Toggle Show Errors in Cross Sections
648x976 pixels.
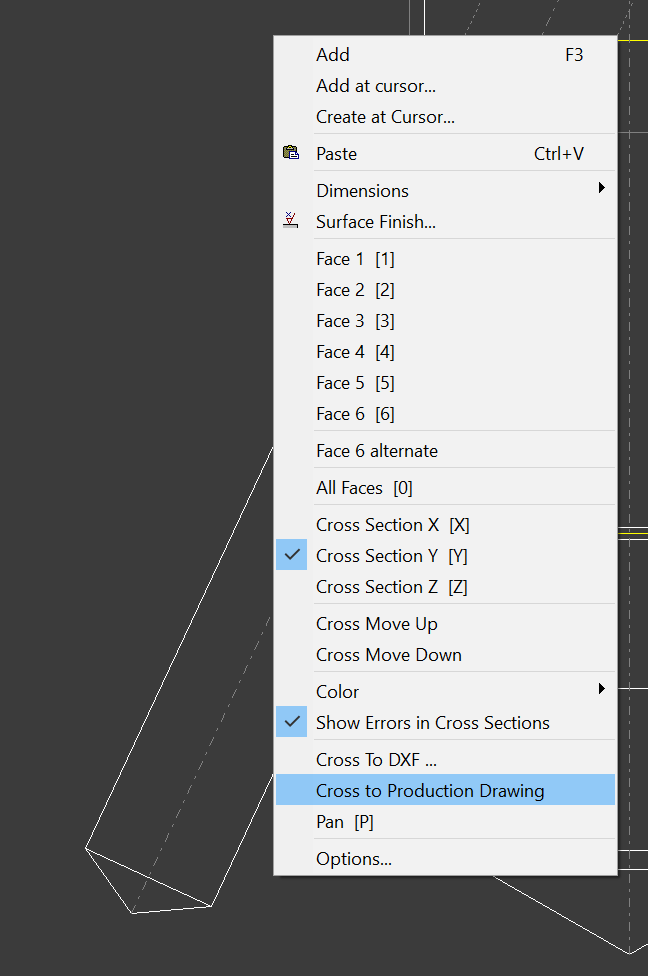point(291,722)
